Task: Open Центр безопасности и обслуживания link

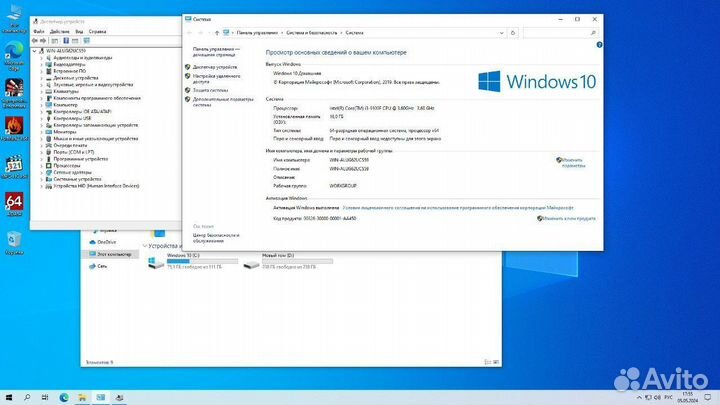Action: click(x=216, y=238)
